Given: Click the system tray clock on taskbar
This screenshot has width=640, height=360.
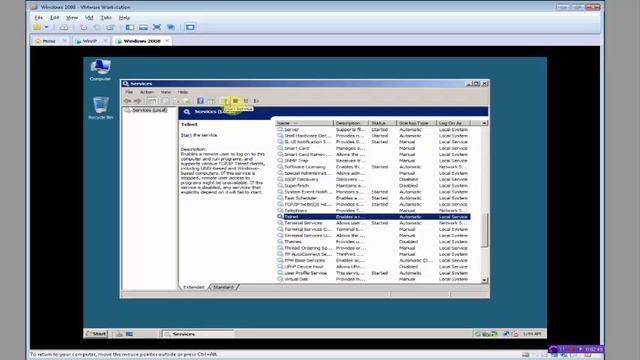Looking at the screenshot, I should (x=532, y=334).
